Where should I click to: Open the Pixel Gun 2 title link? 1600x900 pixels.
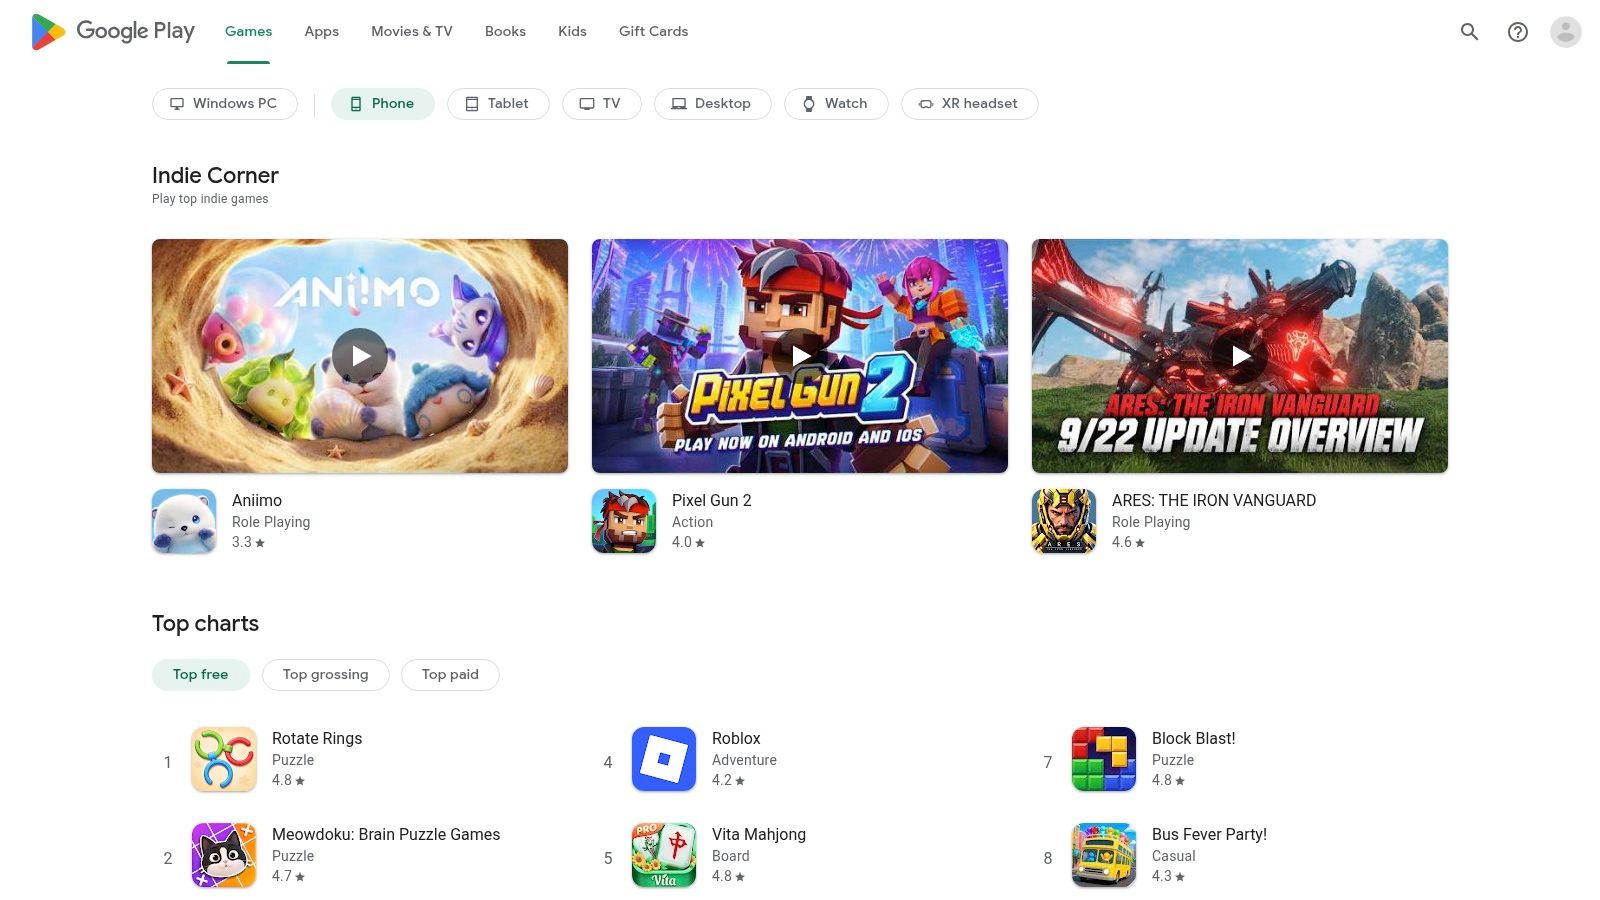tap(712, 500)
